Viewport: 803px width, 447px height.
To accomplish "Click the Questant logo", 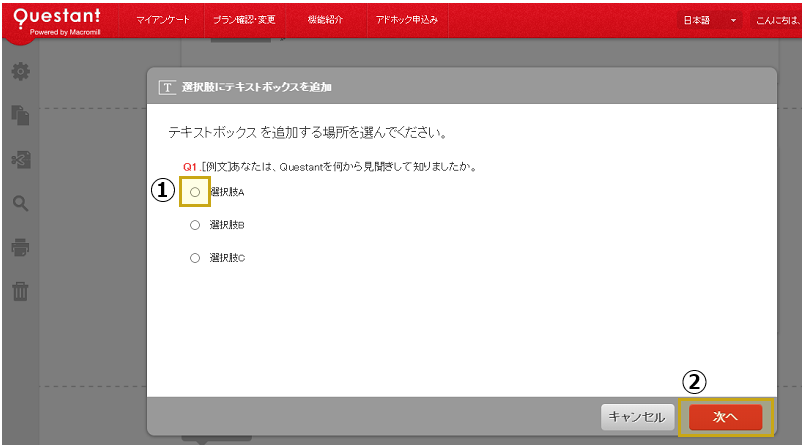I will (57, 22).
